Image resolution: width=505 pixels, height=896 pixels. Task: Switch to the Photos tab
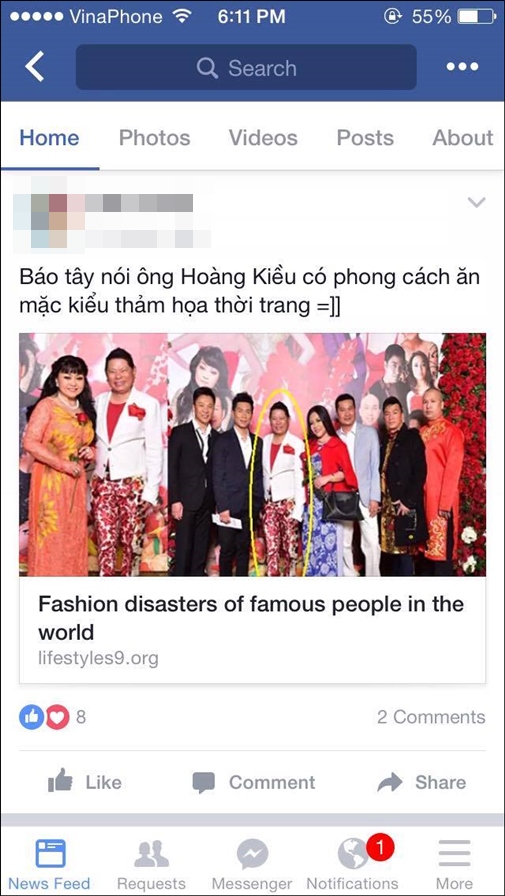(154, 138)
